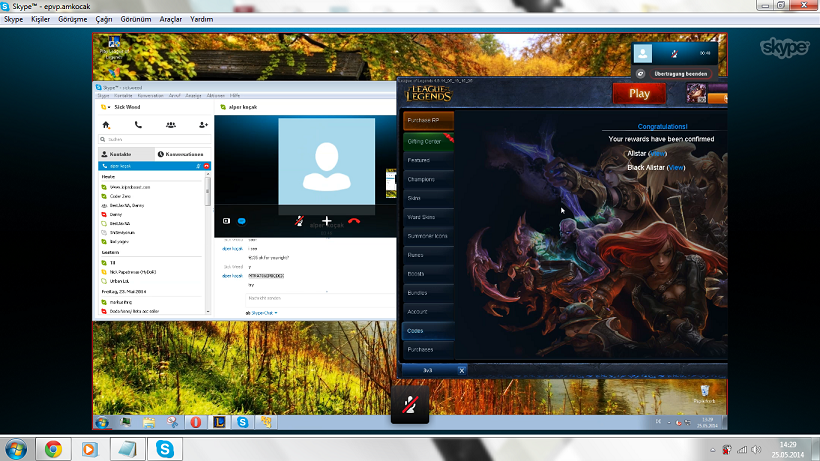Click the View link next to Alistar
This screenshot has width=820, height=461.
657,154
